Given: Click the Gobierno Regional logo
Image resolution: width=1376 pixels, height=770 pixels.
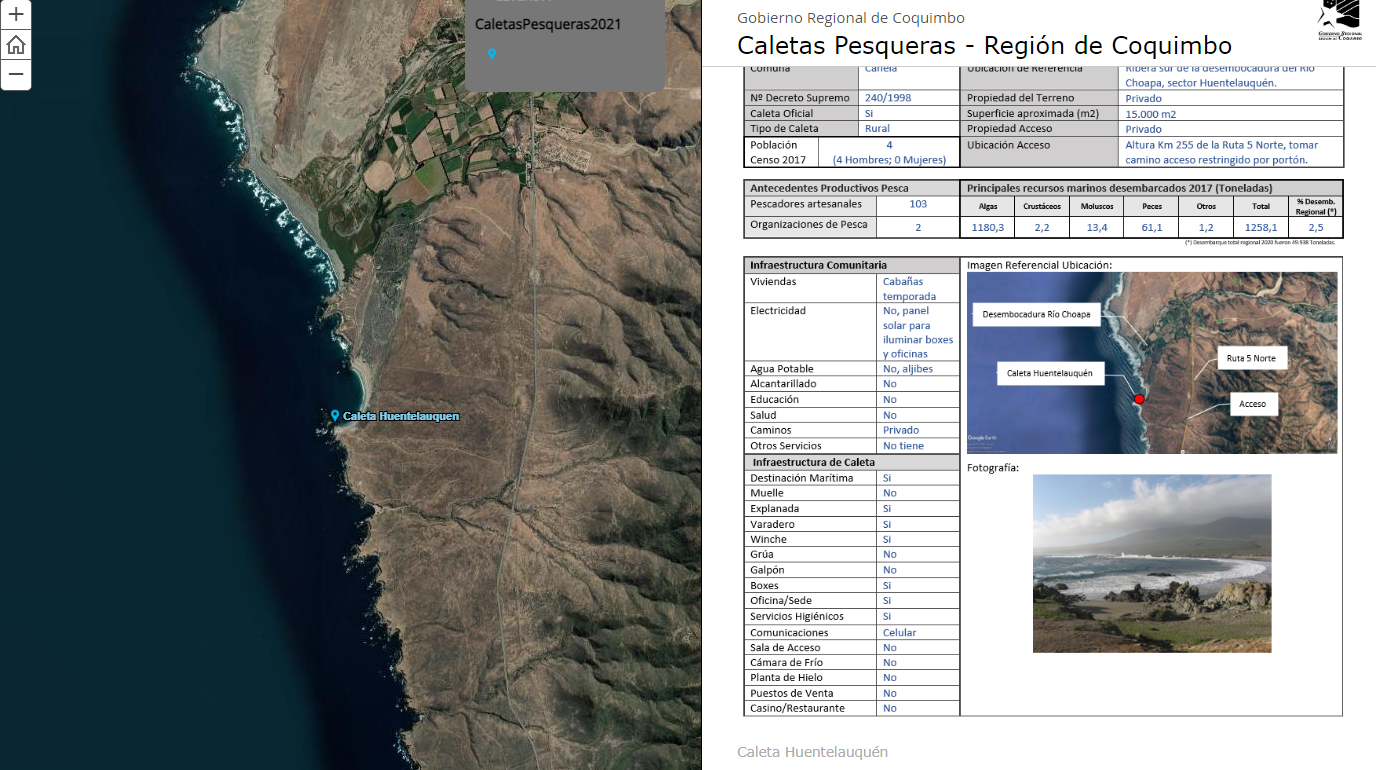Looking at the screenshot, I should point(1339,20).
